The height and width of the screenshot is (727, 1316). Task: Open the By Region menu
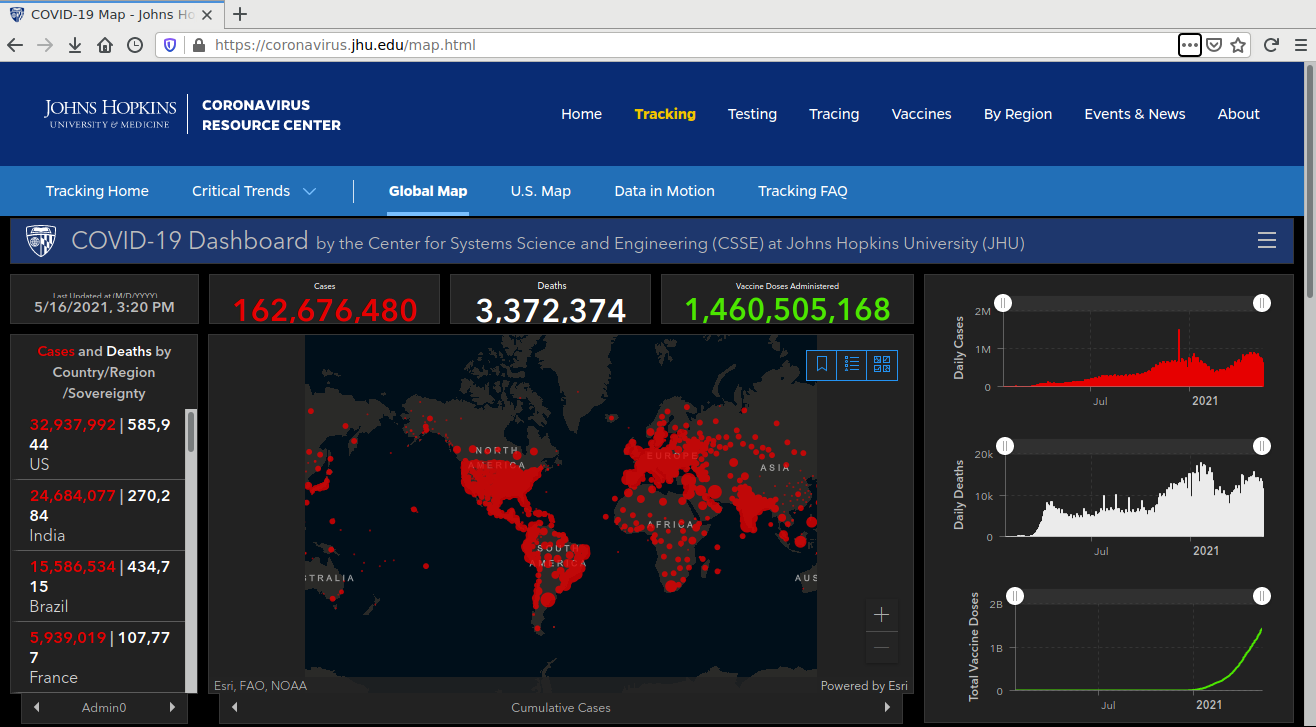point(1017,114)
